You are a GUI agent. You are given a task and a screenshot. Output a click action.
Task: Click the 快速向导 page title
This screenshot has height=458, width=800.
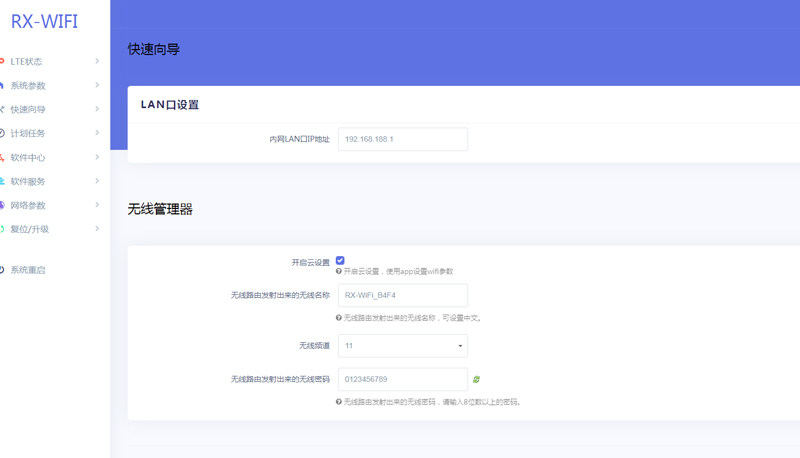pyautogui.click(x=154, y=49)
